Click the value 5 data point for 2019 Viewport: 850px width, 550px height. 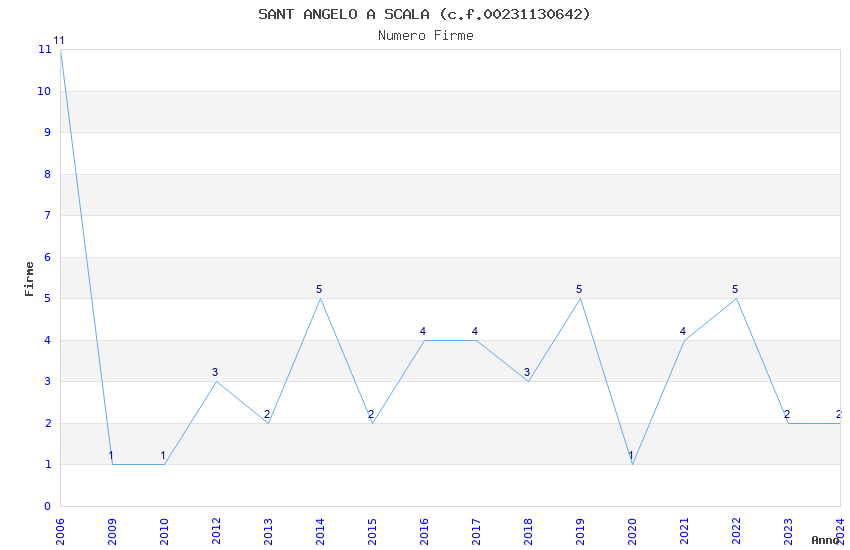click(x=581, y=299)
